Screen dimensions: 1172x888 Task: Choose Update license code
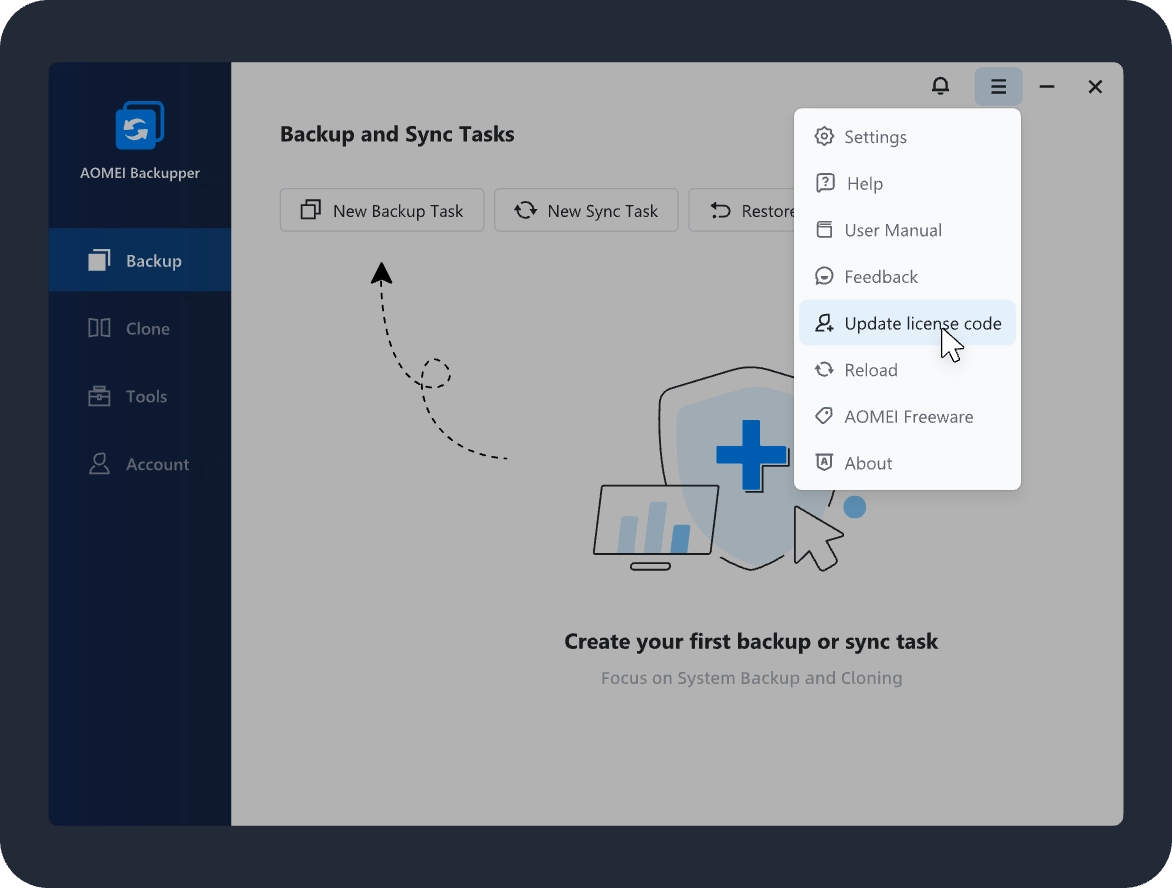(x=907, y=323)
